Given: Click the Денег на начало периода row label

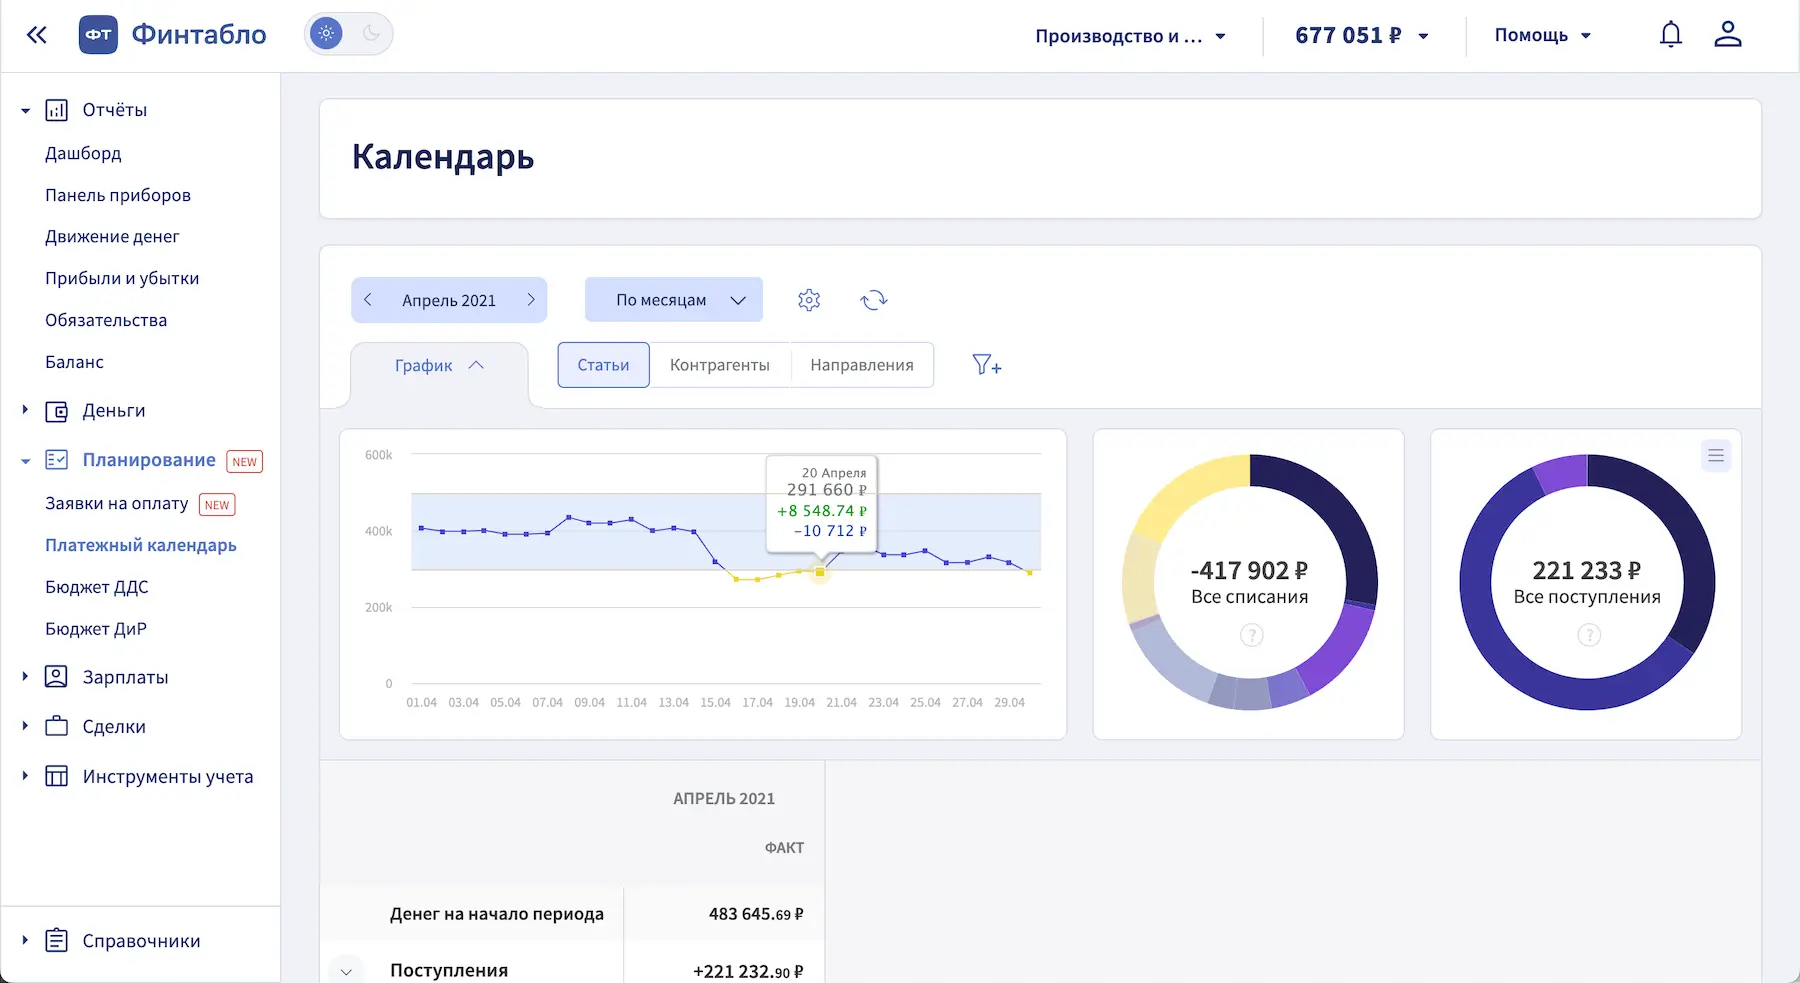Looking at the screenshot, I should (x=497, y=914).
